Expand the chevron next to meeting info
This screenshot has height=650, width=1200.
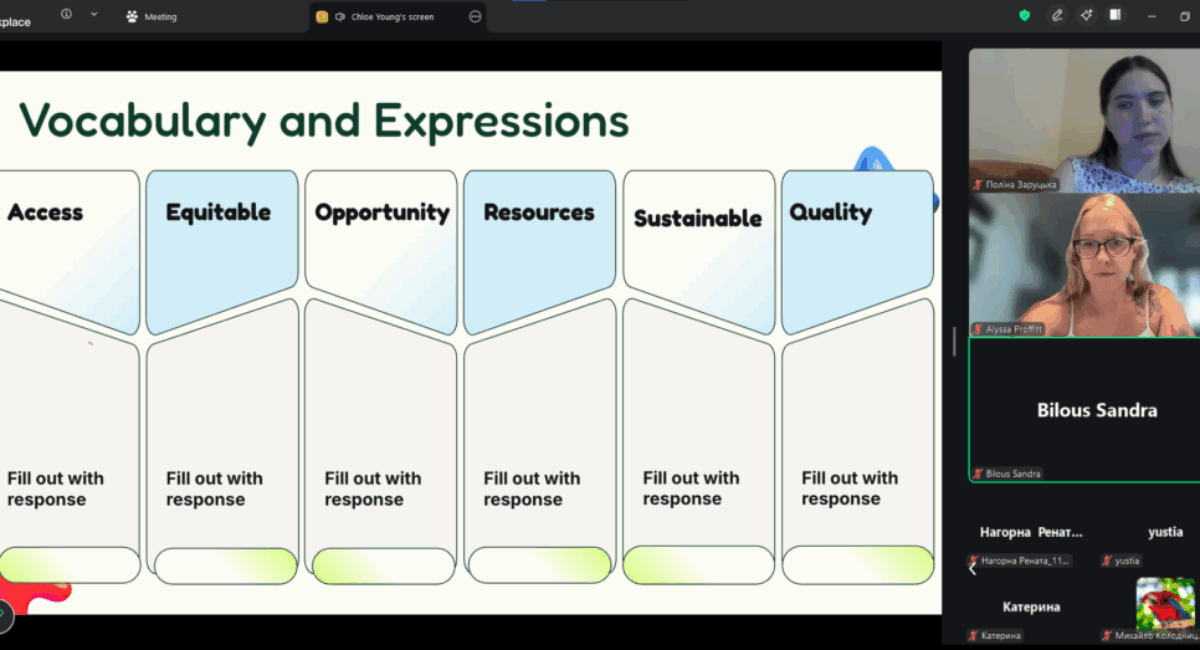click(x=94, y=14)
